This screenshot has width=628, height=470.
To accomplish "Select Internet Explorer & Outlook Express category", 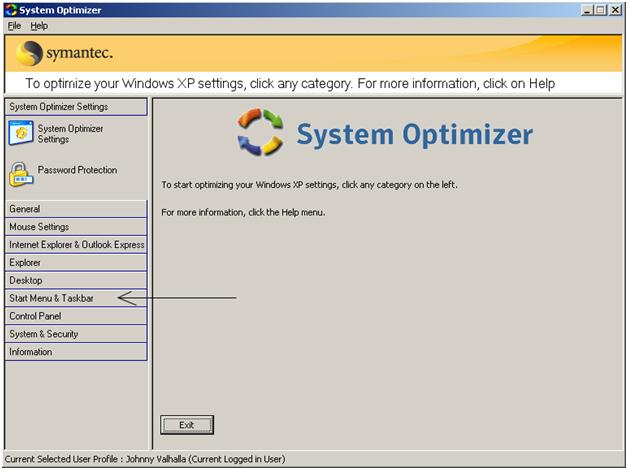I will [76, 245].
